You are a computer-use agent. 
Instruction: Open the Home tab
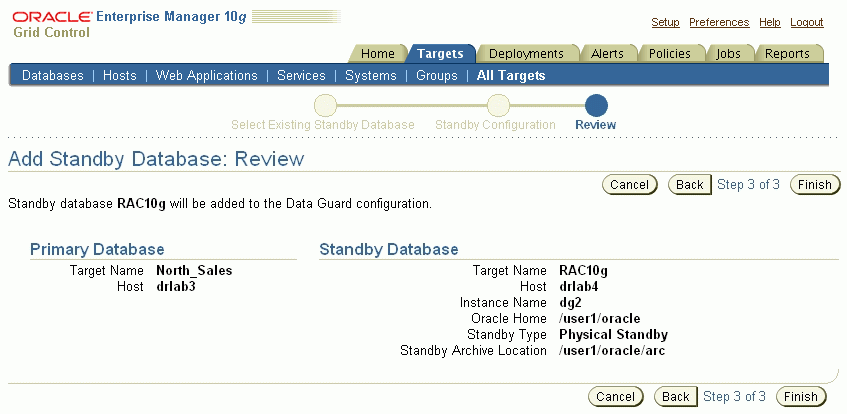coord(378,54)
